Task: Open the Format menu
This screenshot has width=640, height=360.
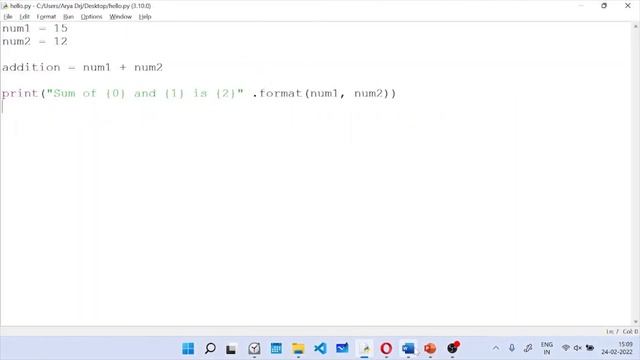Action: [46, 17]
